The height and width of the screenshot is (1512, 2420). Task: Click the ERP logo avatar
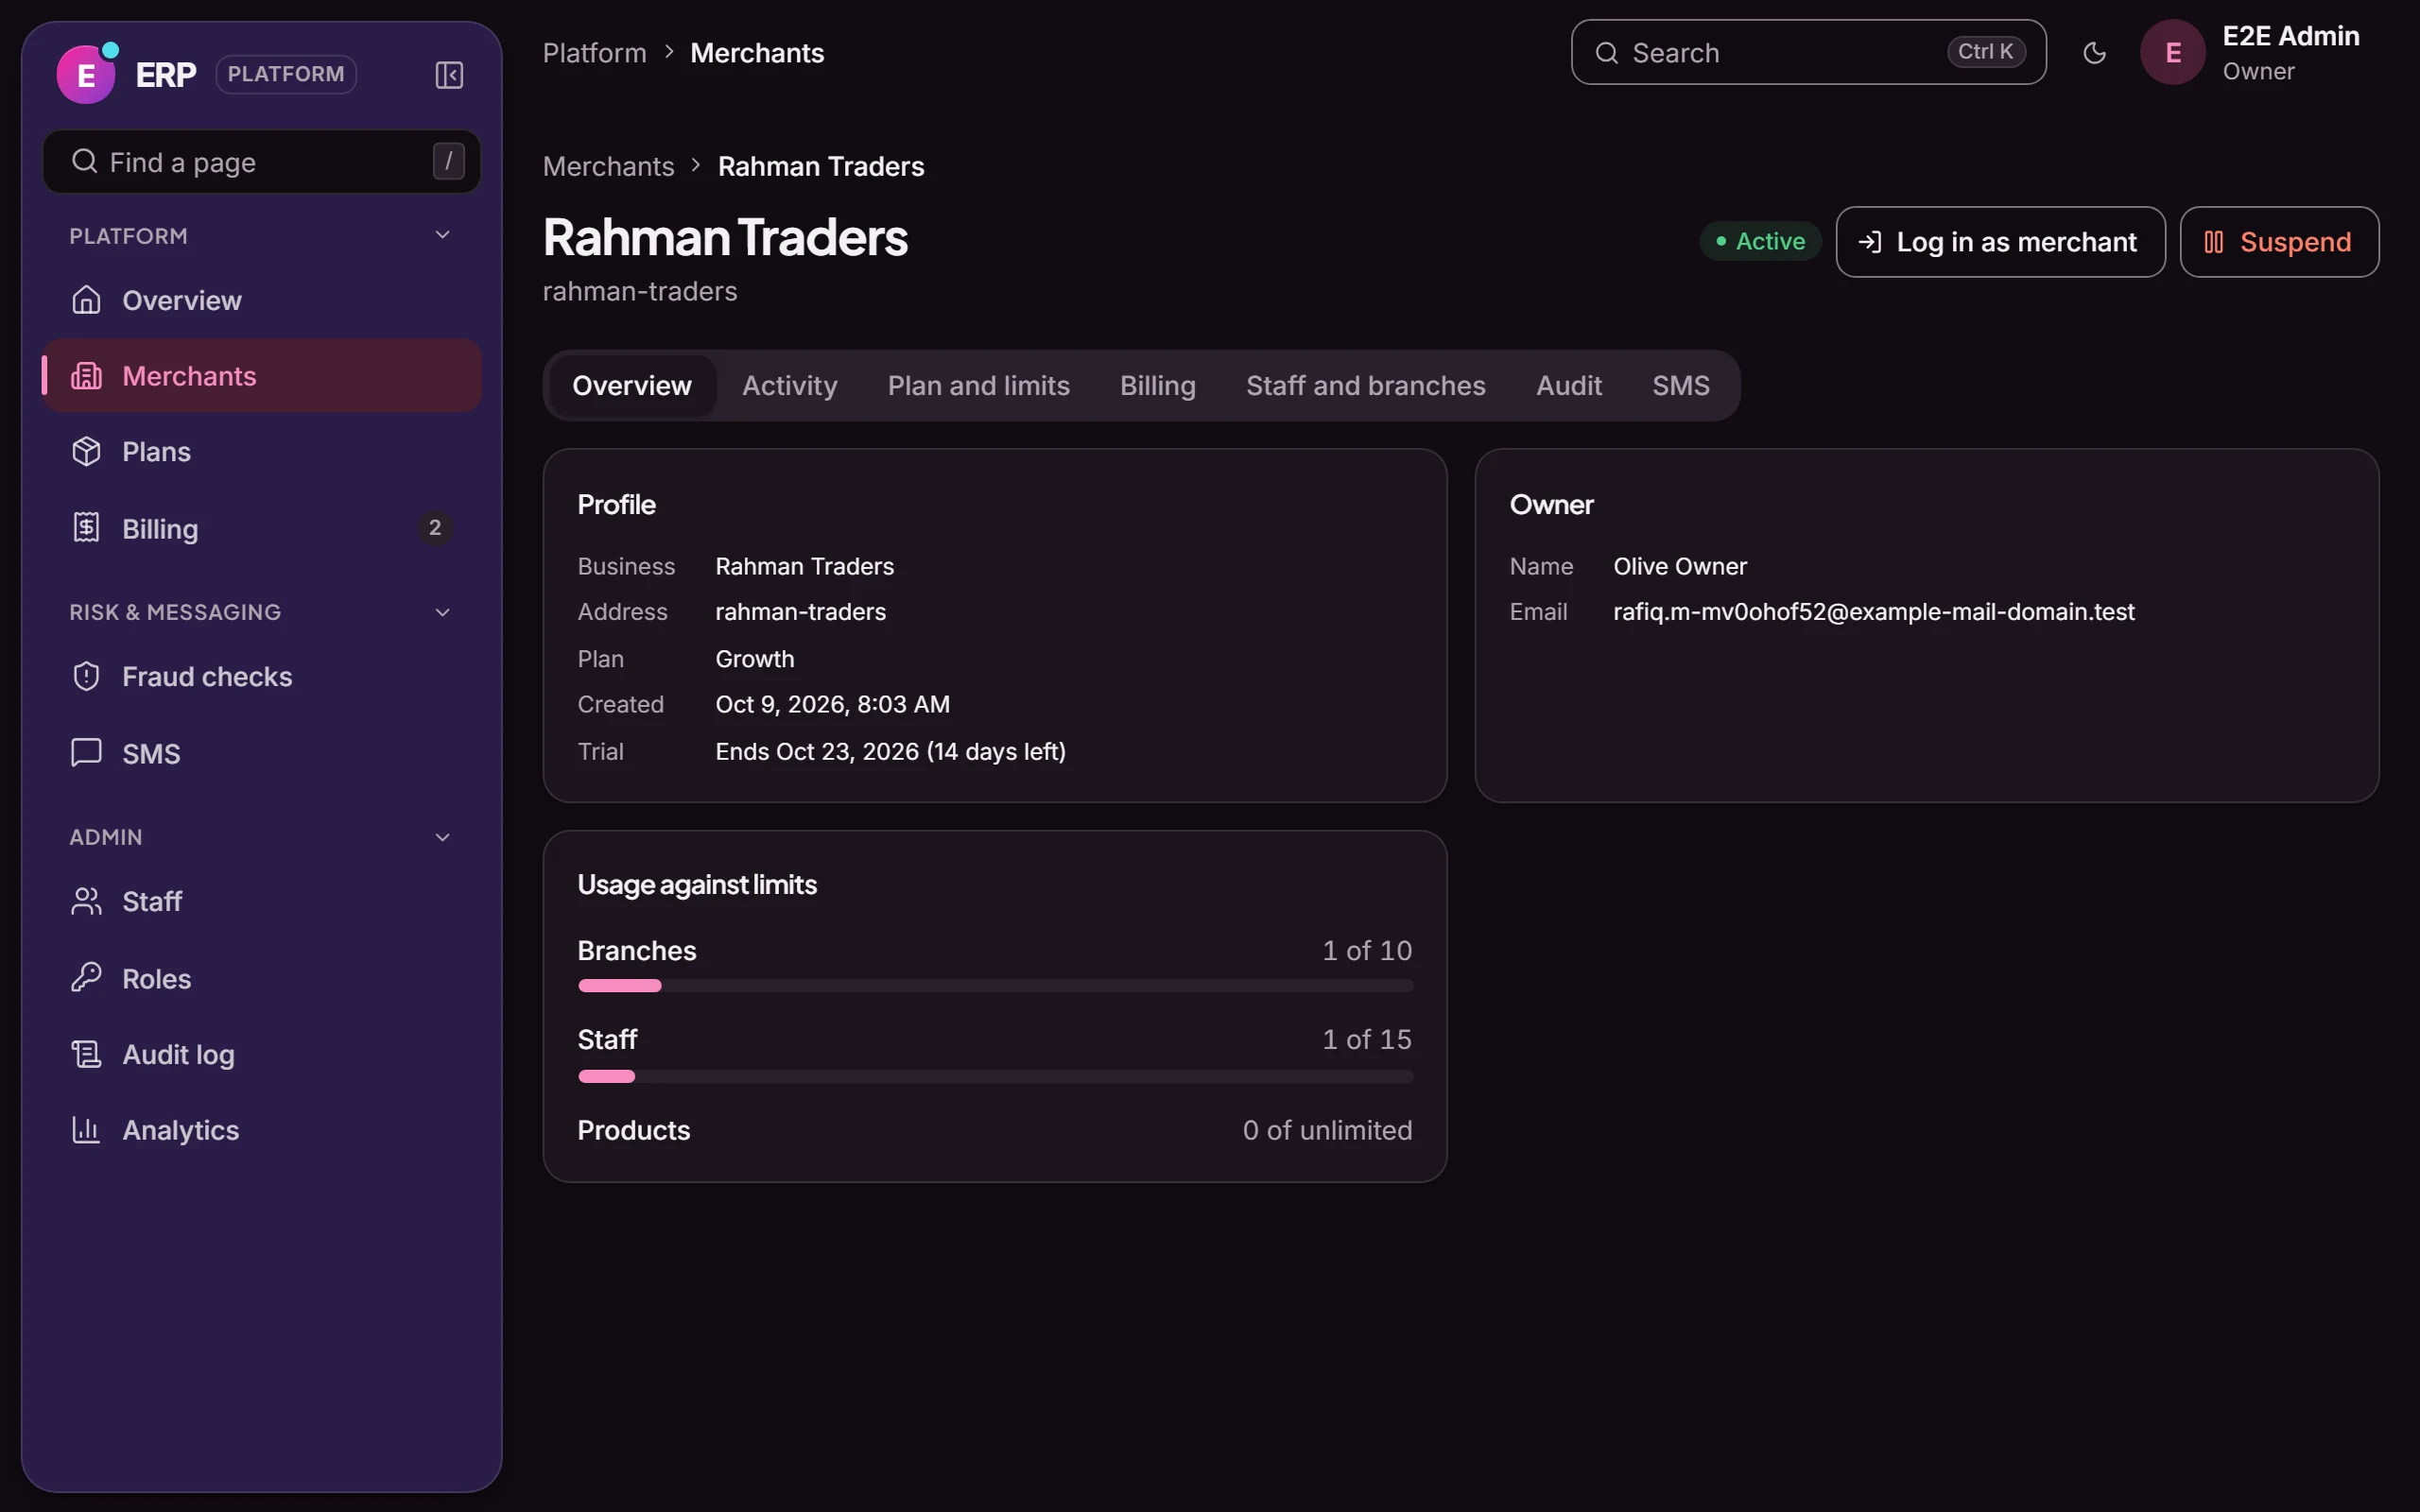tap(86, 74)
